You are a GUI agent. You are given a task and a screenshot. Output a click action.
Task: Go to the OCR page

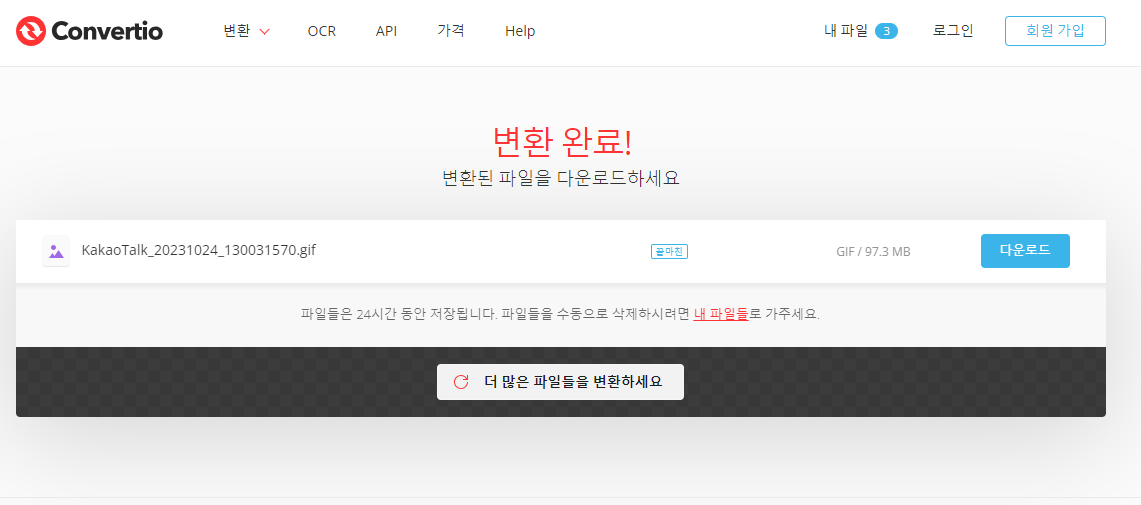click(x=322, y=31)
